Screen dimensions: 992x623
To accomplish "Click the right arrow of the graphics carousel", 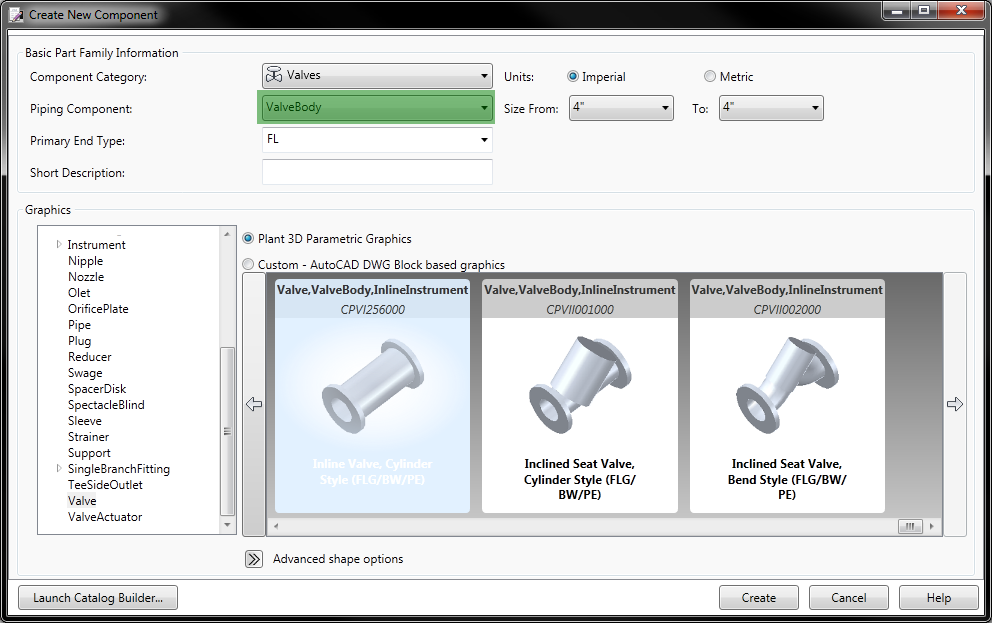I will click(955, 404).
